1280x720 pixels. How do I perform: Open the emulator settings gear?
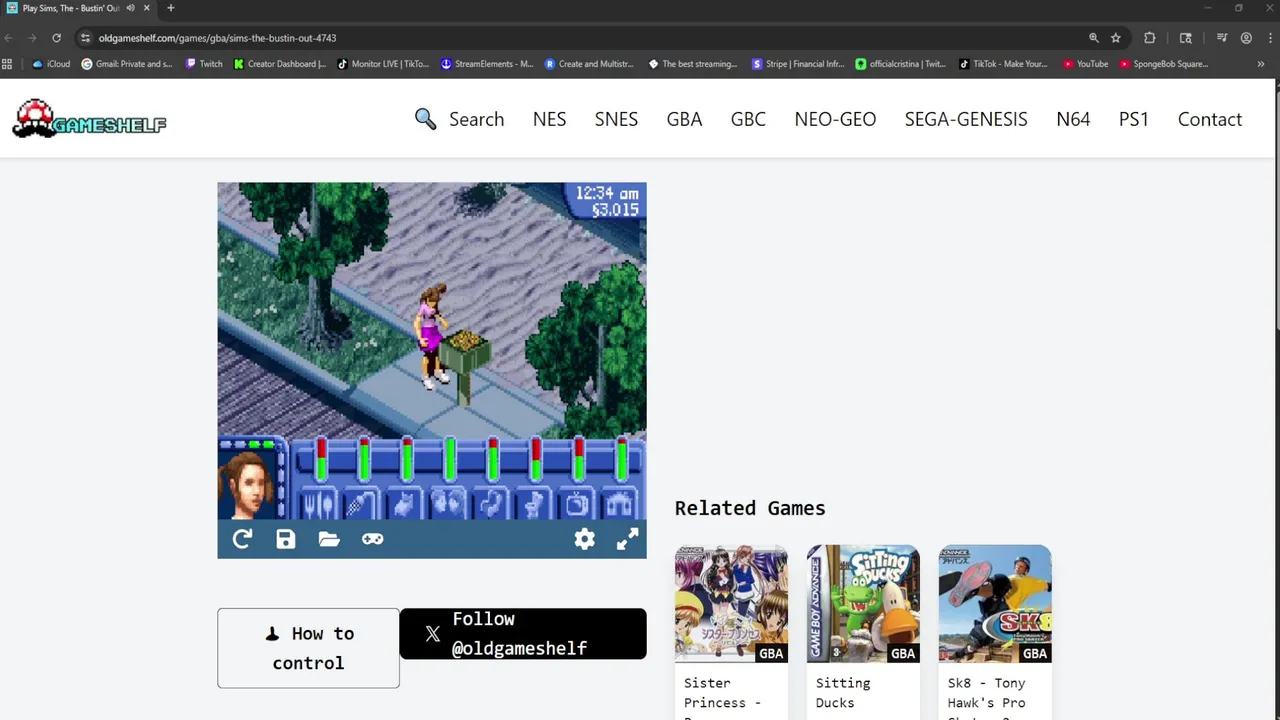pos(585,539)
